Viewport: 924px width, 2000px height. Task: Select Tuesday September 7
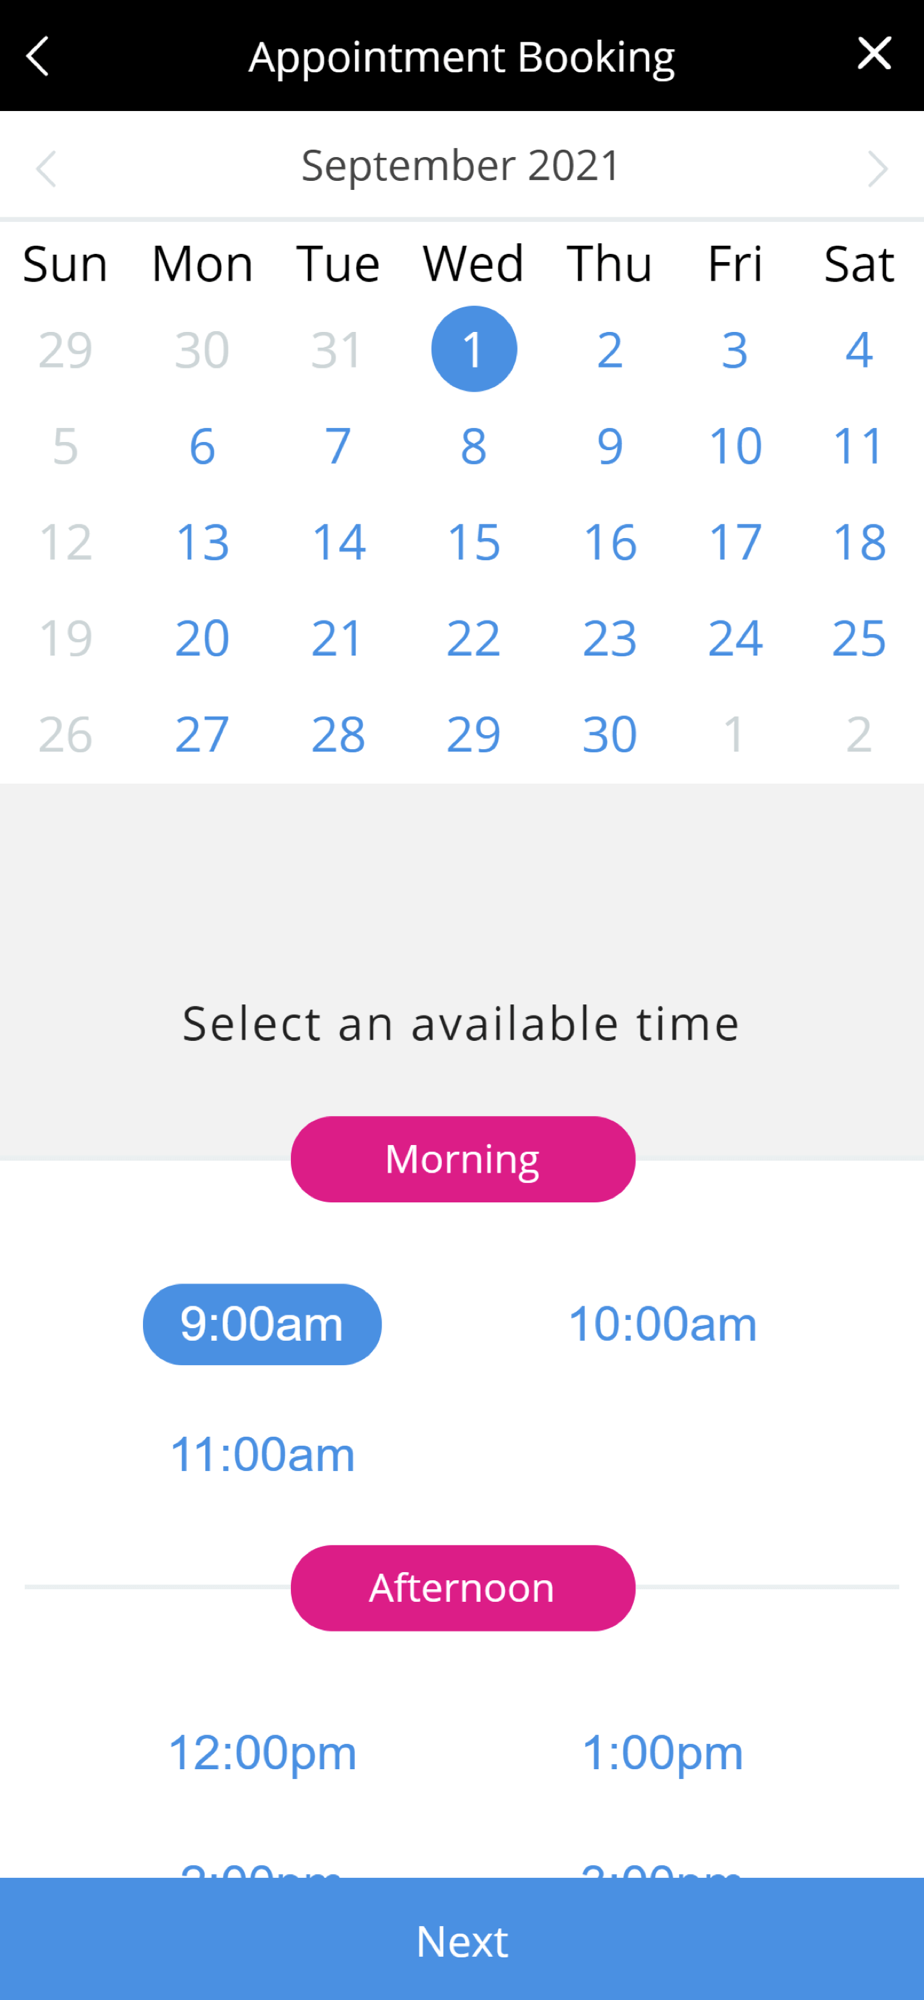click(x=338, y=446)
